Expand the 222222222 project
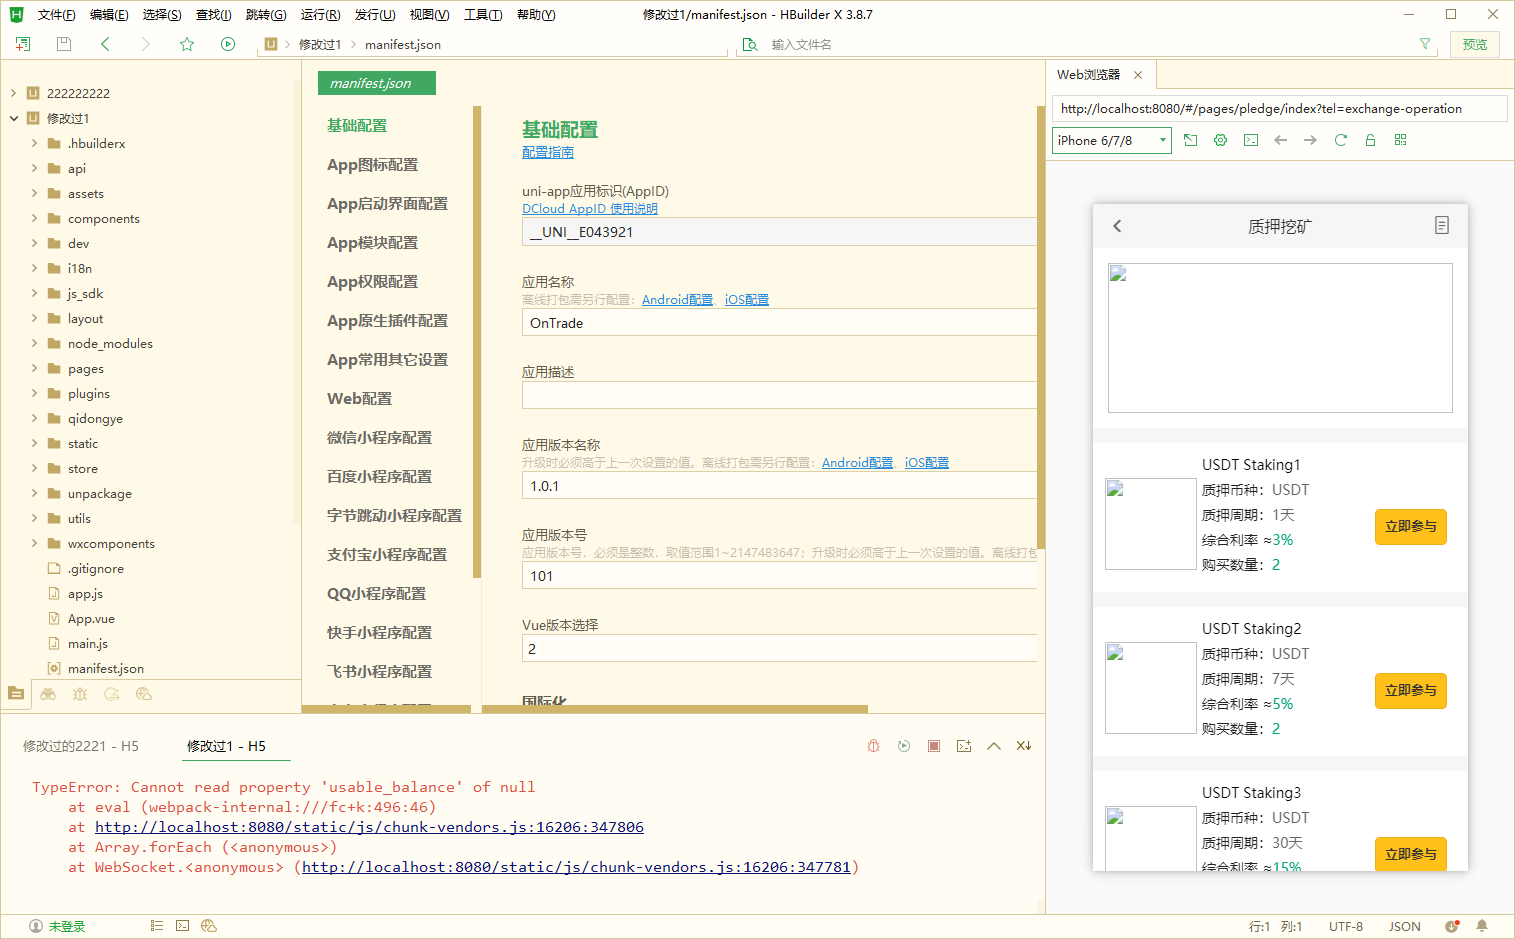Screen dimensions: 1515x939 tap(14, 93)
